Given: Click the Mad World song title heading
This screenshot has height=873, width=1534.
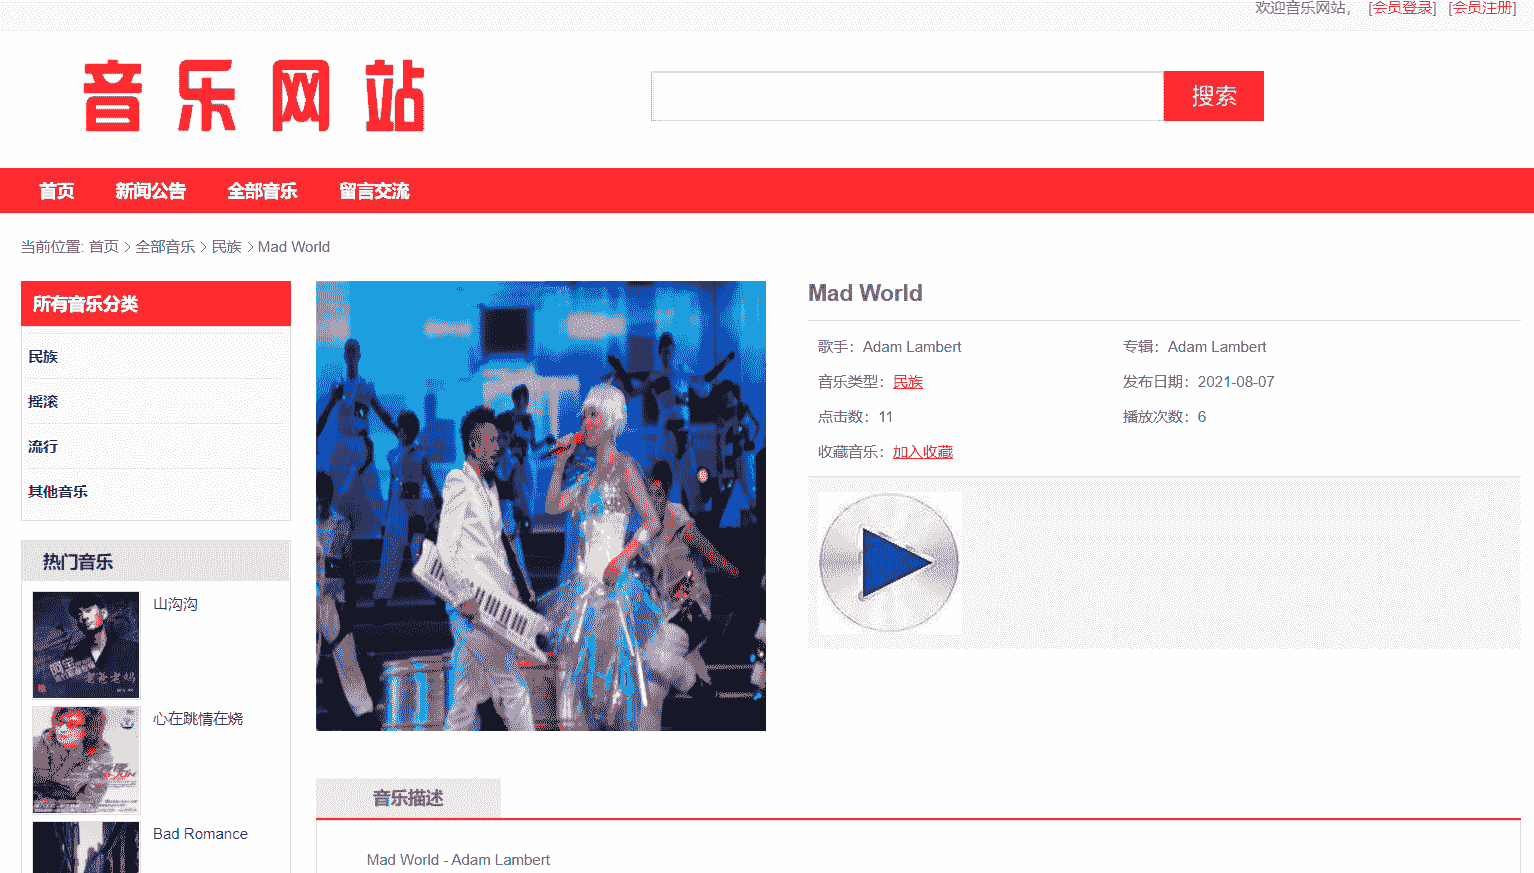Looking at the screenshot, I should [x=865, y=293].
